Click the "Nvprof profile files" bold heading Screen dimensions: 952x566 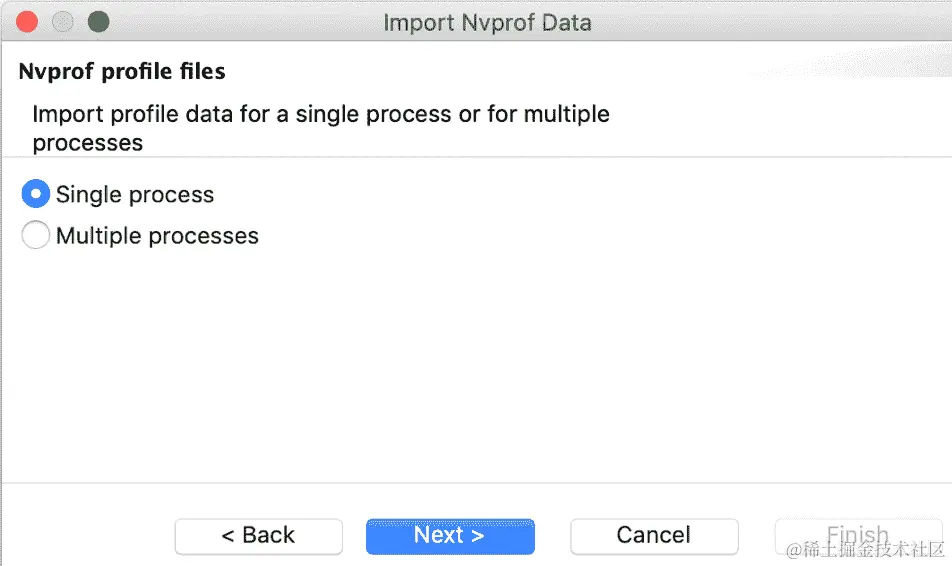(122, 72)
